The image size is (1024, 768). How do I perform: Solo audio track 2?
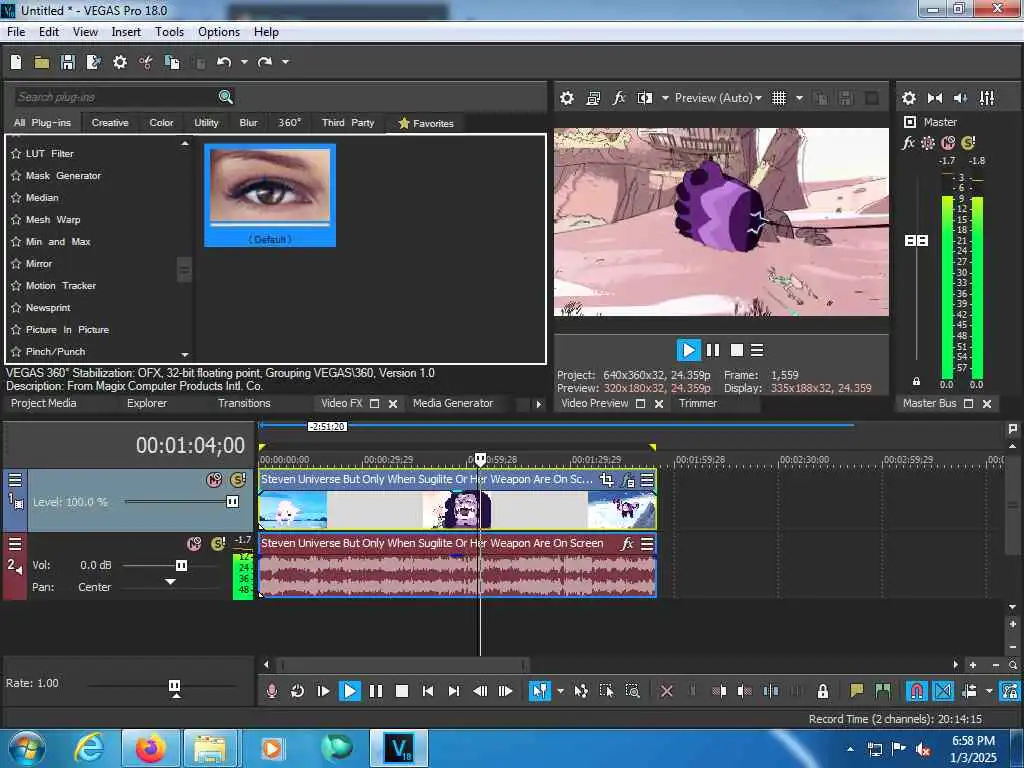point(218,543)
